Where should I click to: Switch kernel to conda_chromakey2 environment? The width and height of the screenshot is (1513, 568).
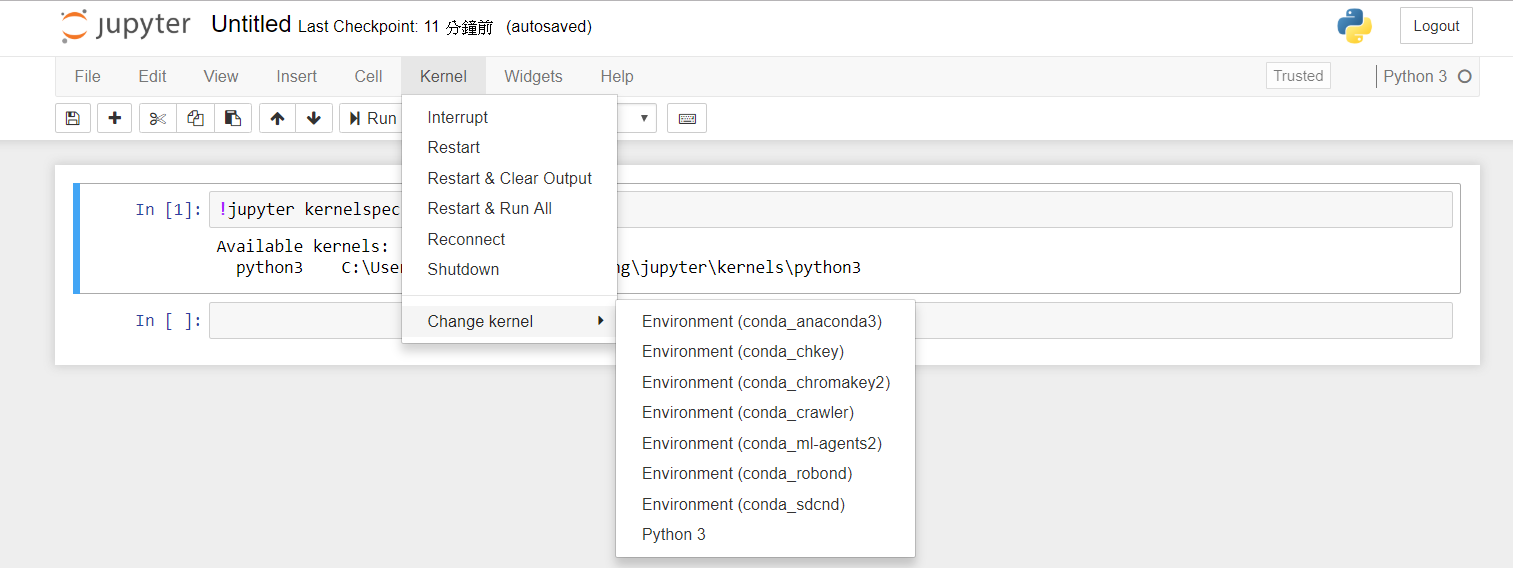click(x=765, y=382)
